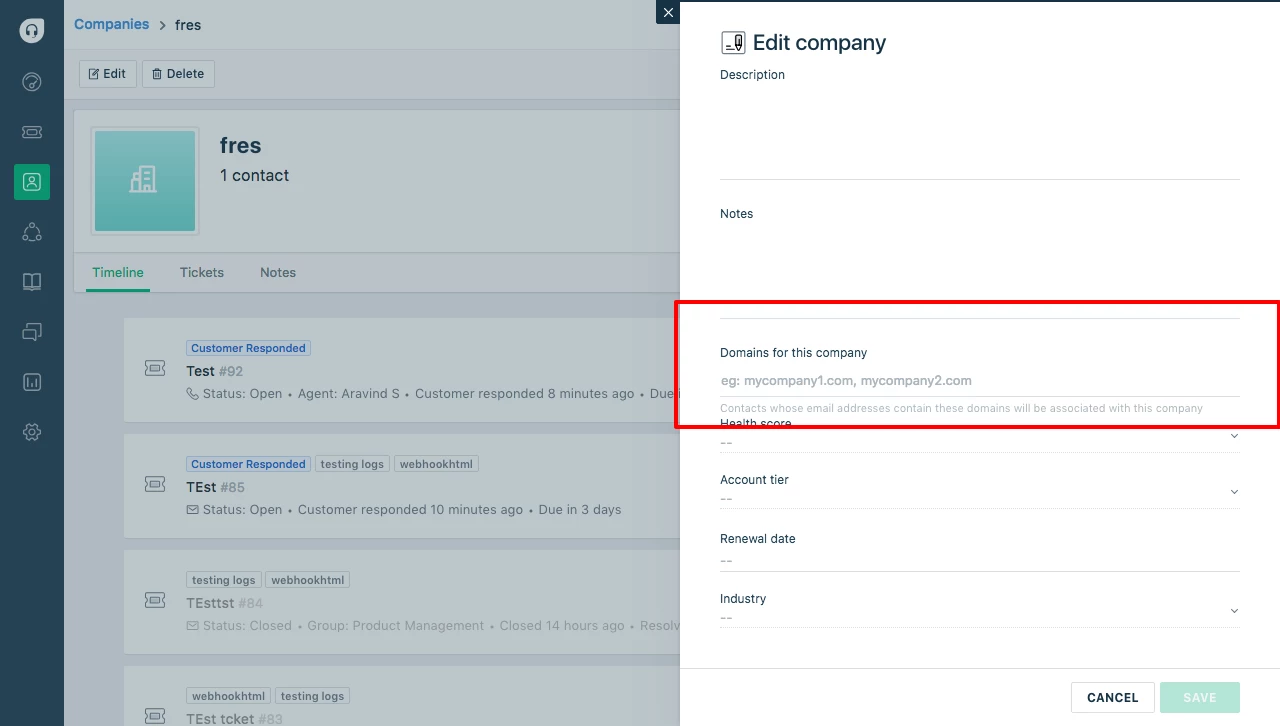The image size is (1280, 726).
Task: Click Customer Responded badge on ticket #85
Action: pyautogui.click(x=248, y=464)
